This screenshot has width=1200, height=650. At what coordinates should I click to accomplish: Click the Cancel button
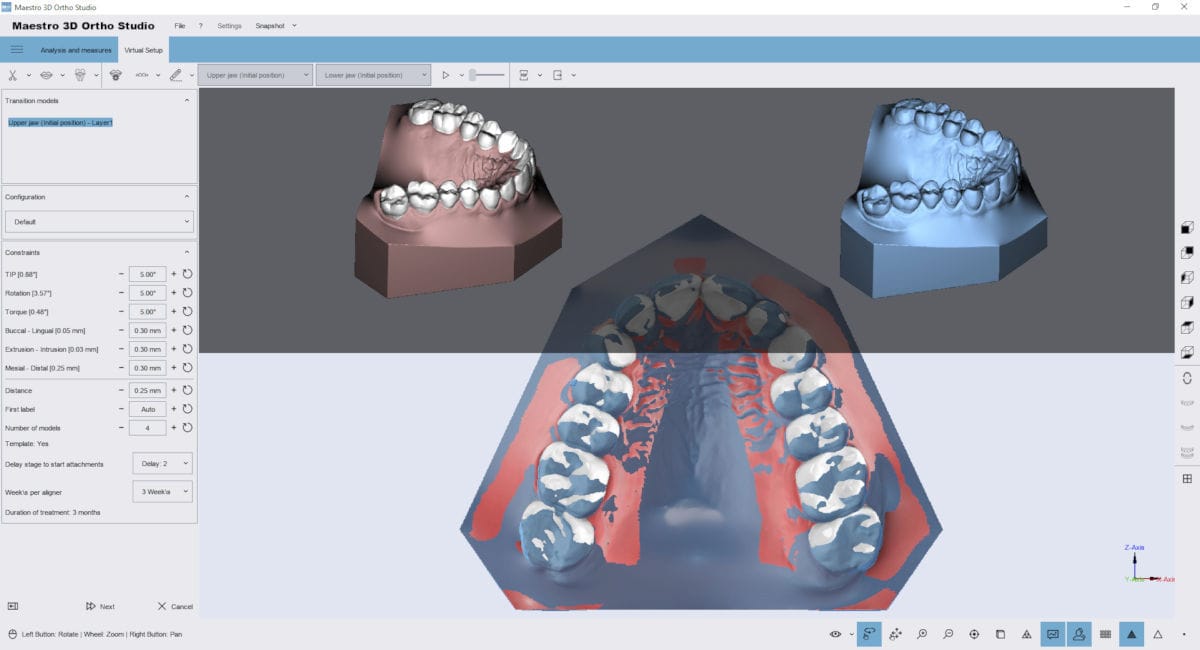coord(175,606)
